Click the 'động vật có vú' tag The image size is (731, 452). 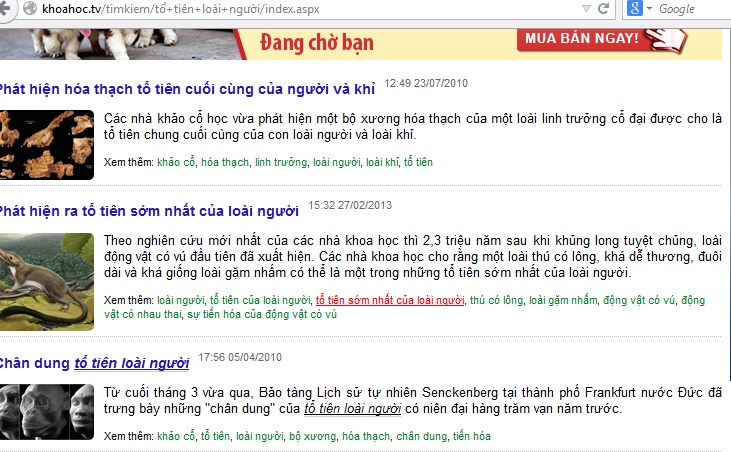639,300
